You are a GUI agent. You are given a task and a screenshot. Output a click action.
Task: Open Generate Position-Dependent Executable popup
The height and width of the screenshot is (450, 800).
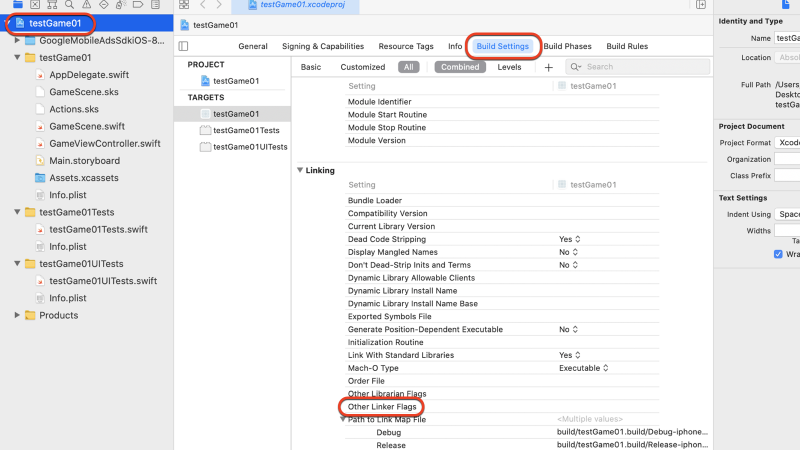coord(568,329)
